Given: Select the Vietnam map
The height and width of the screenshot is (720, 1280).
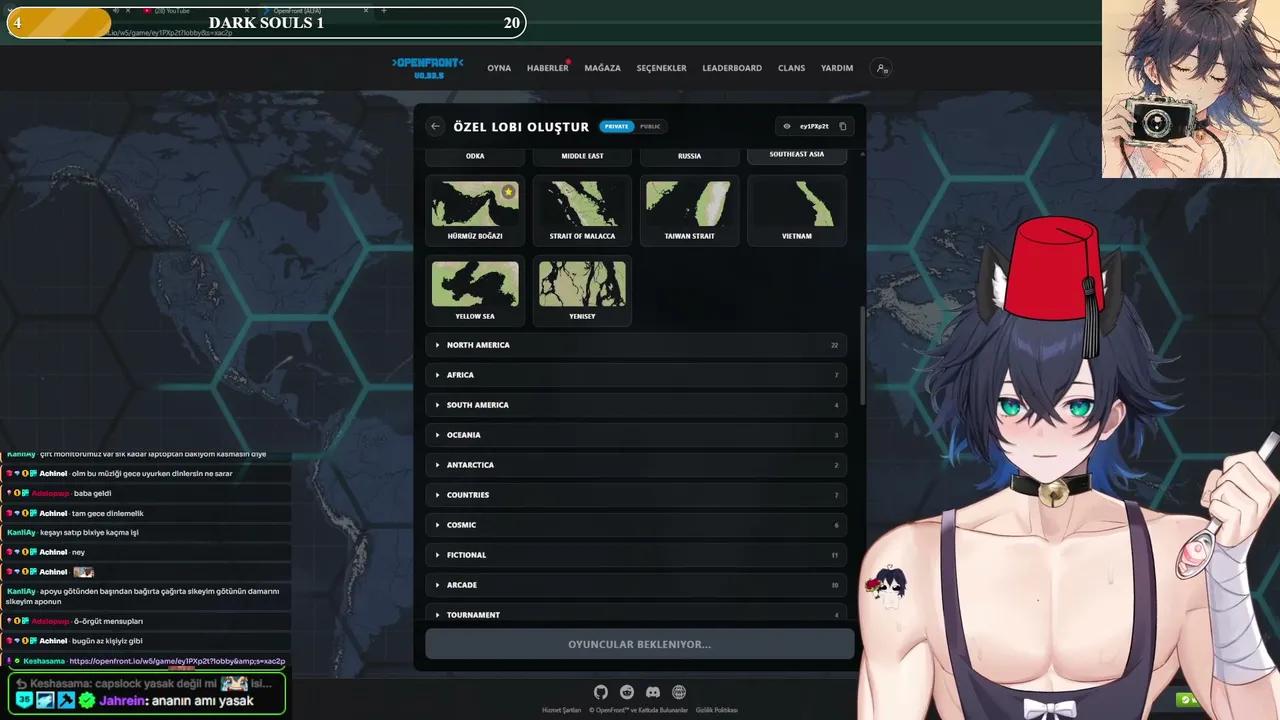Looking at the screenshot, I should coord(797,210).
